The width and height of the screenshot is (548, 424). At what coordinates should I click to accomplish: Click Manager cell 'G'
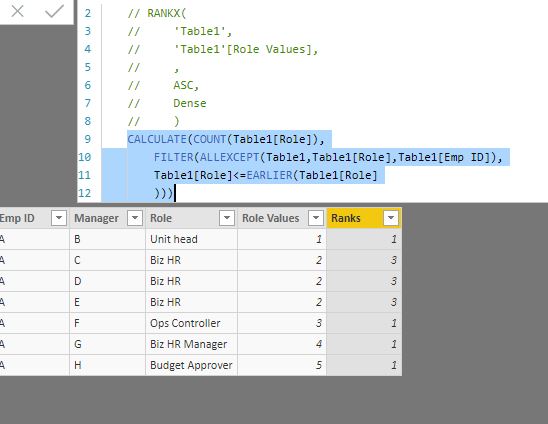click(x=107, y=344)
